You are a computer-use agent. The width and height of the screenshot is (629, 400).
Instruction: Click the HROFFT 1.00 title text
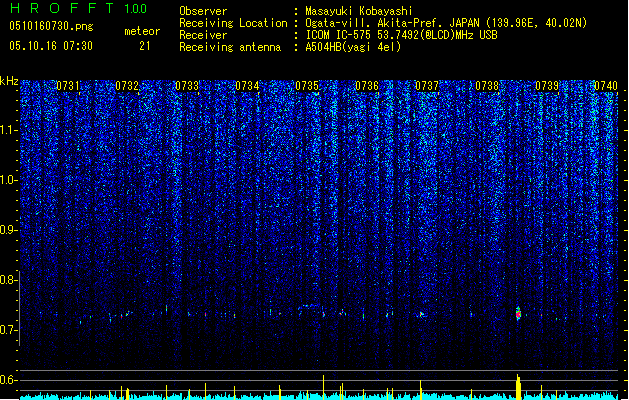(78, 8)
